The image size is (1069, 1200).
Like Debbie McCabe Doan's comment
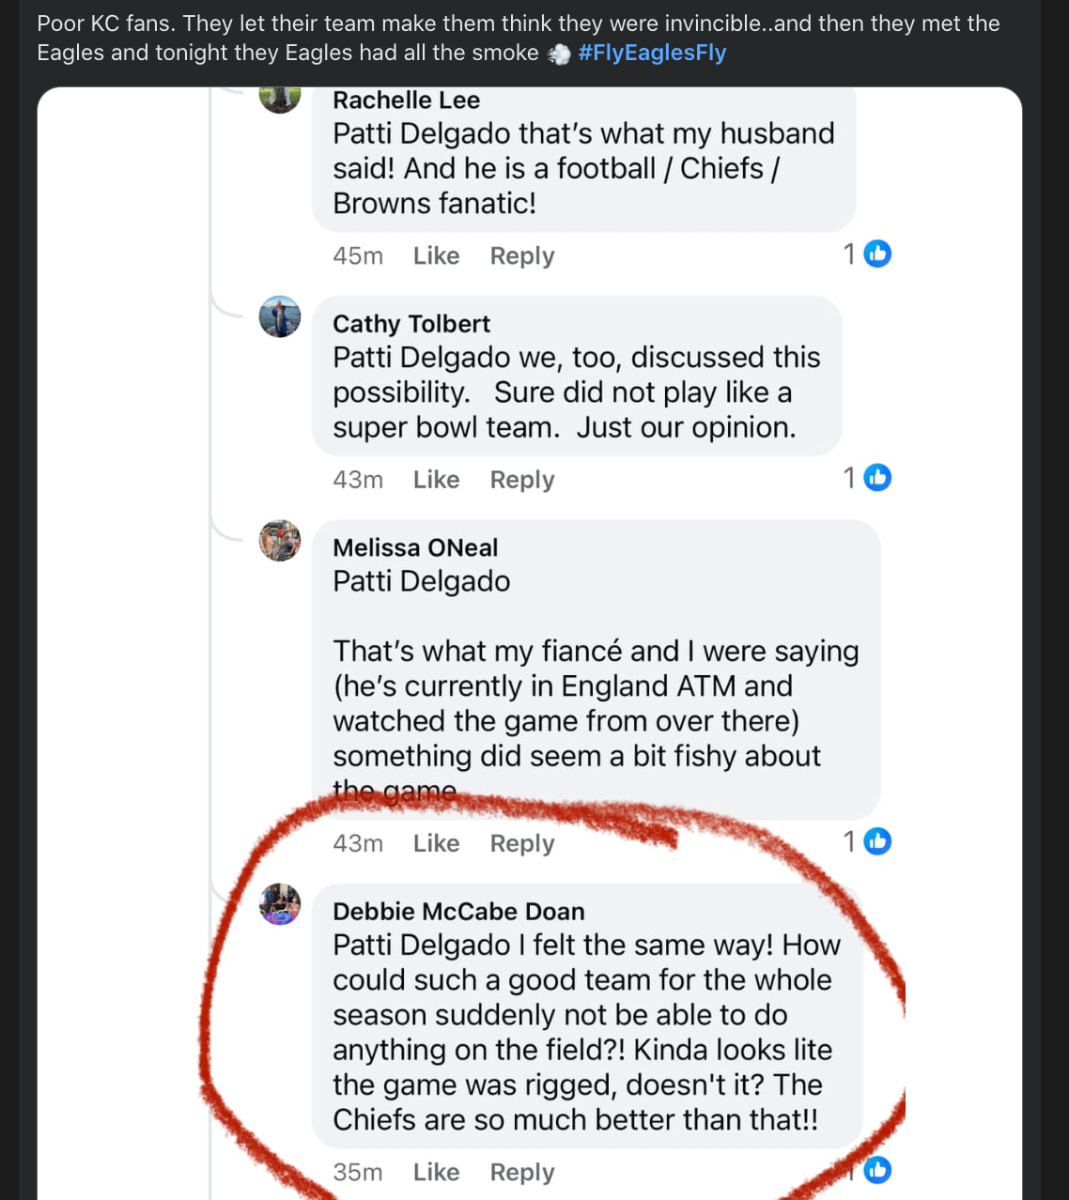click(436, 1172)
